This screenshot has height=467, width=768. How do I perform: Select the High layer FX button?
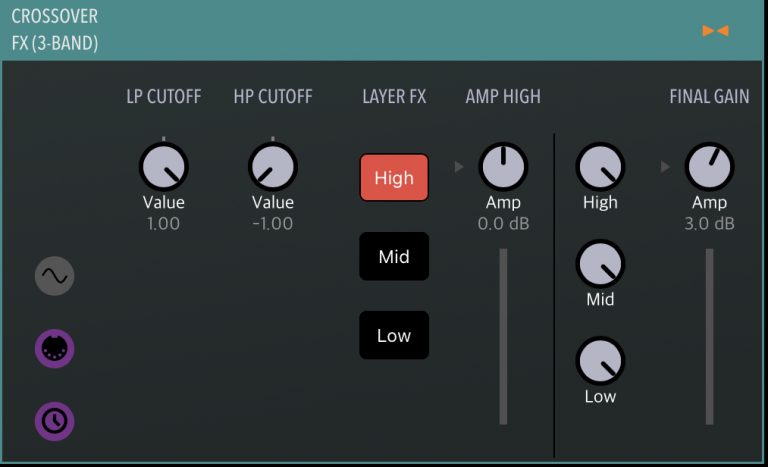pos(394,177)
